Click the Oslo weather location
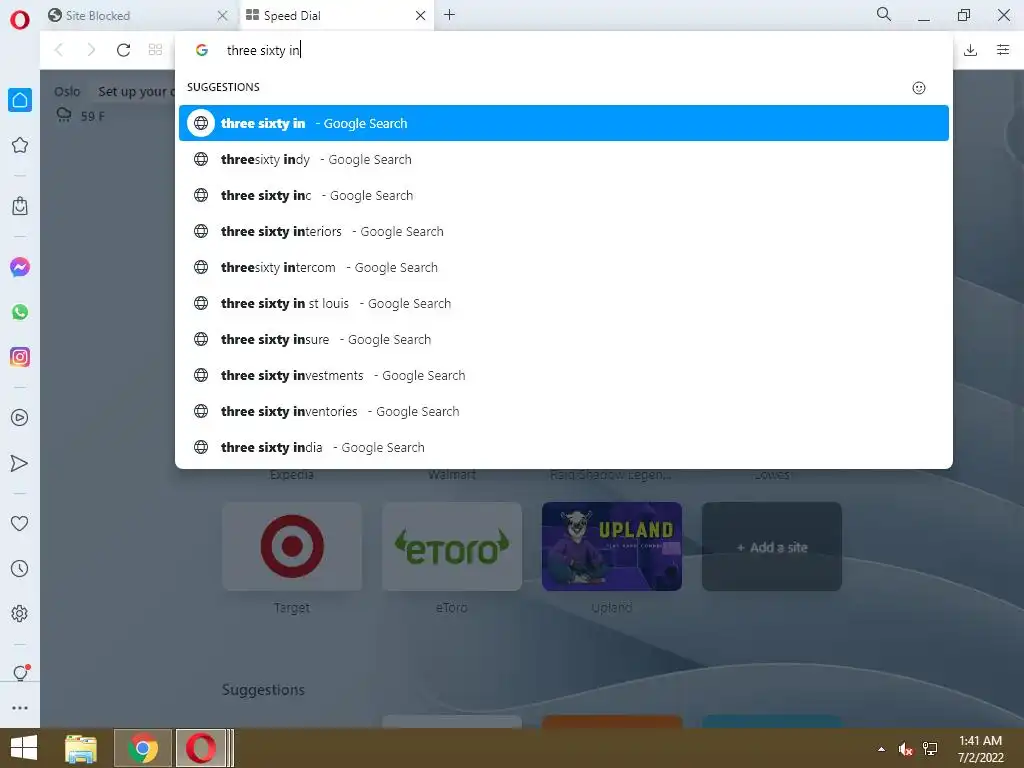The height and width of the screenshot is (768, 1024). [x=67, y=91]
